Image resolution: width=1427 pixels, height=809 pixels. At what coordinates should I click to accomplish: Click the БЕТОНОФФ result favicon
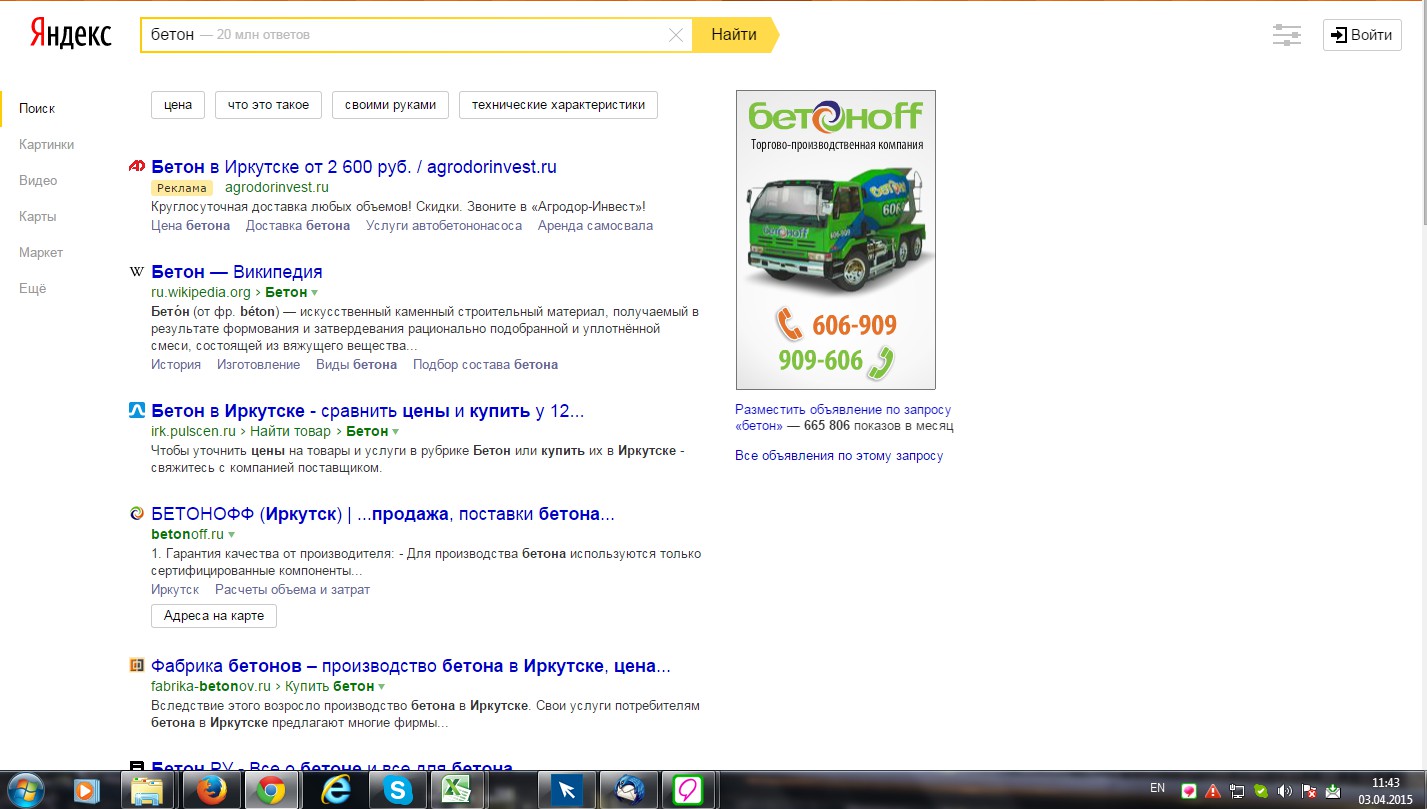click(x=137, y=514)
